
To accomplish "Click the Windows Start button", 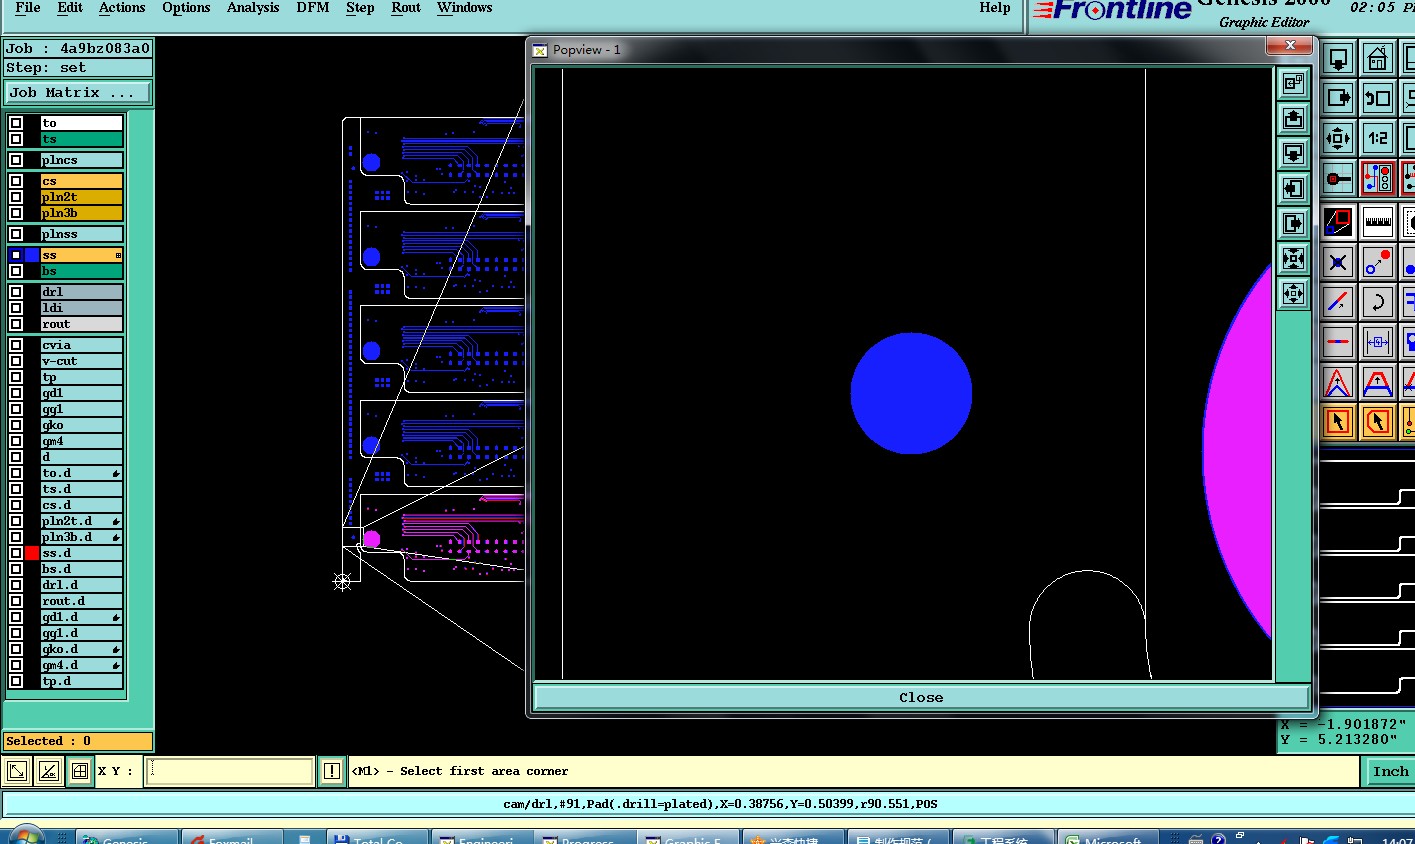I will coord(25,836).
